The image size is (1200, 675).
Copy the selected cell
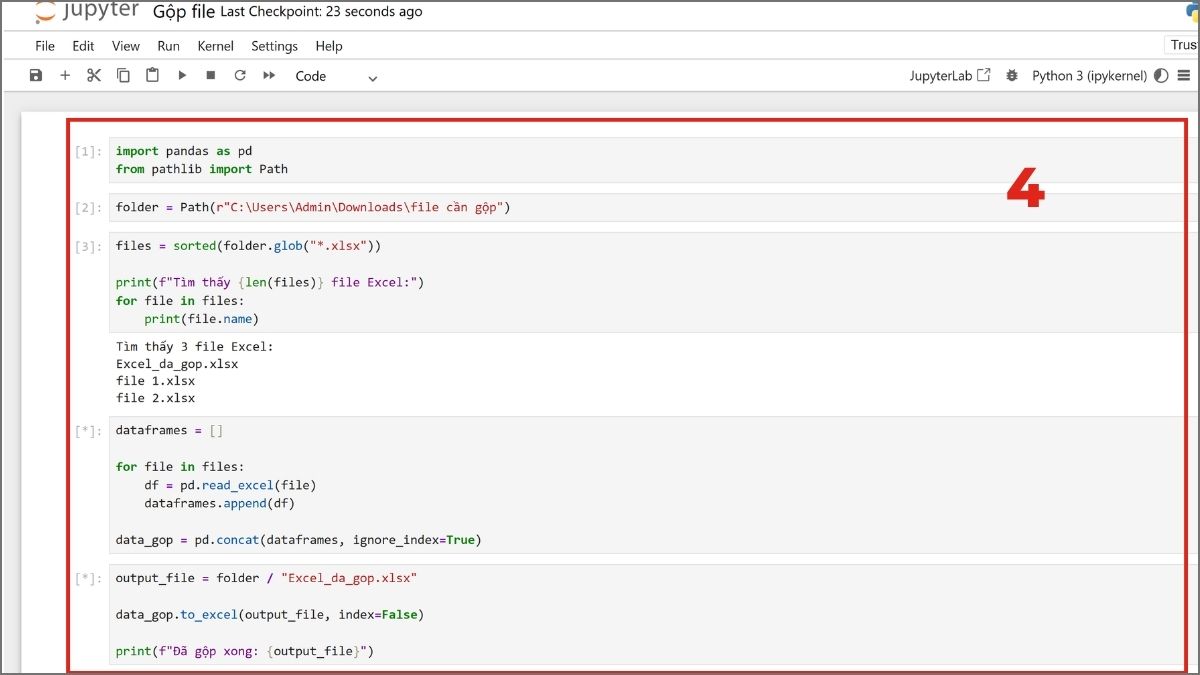[123, 75]
